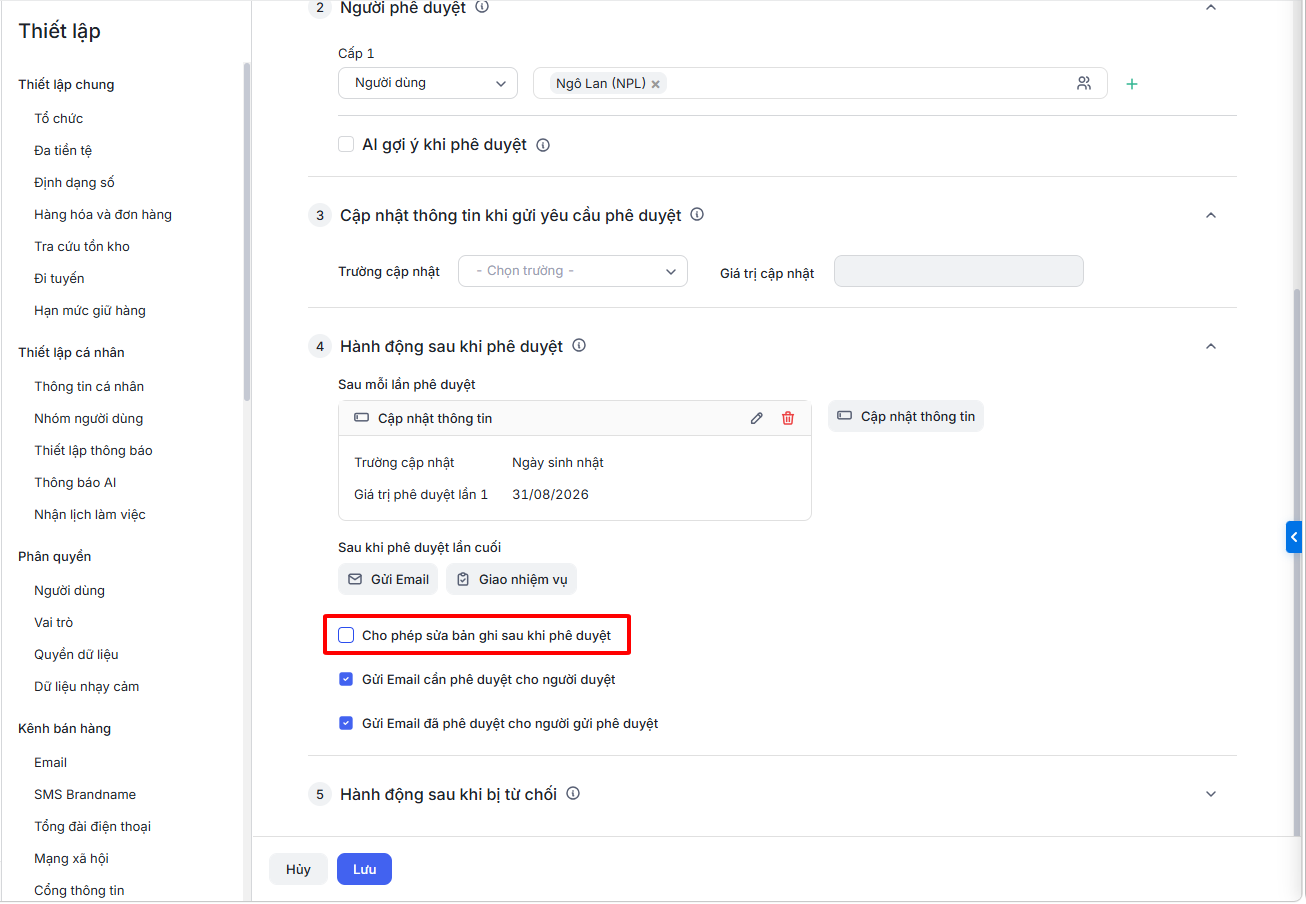Image resolution: width=1306 pixels, height=904 pixels.
Task: Open the Người dùng dropdown under Cấp 1
Action: [428, 83]
